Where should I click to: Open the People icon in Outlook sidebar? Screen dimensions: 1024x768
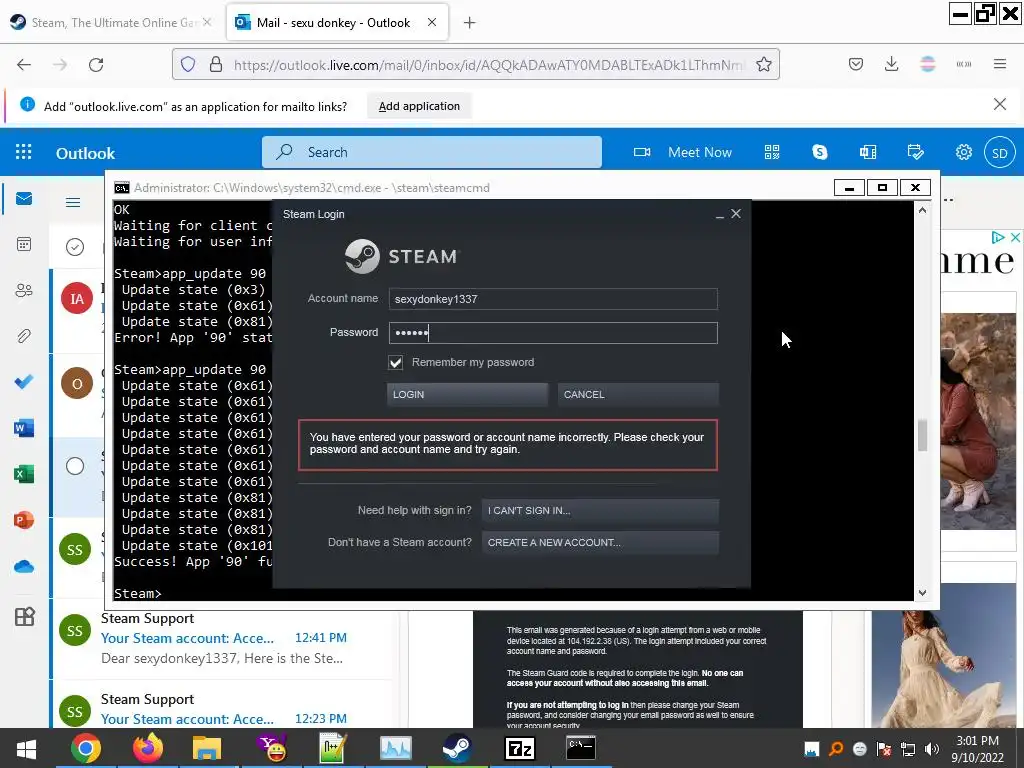(24, 290)
